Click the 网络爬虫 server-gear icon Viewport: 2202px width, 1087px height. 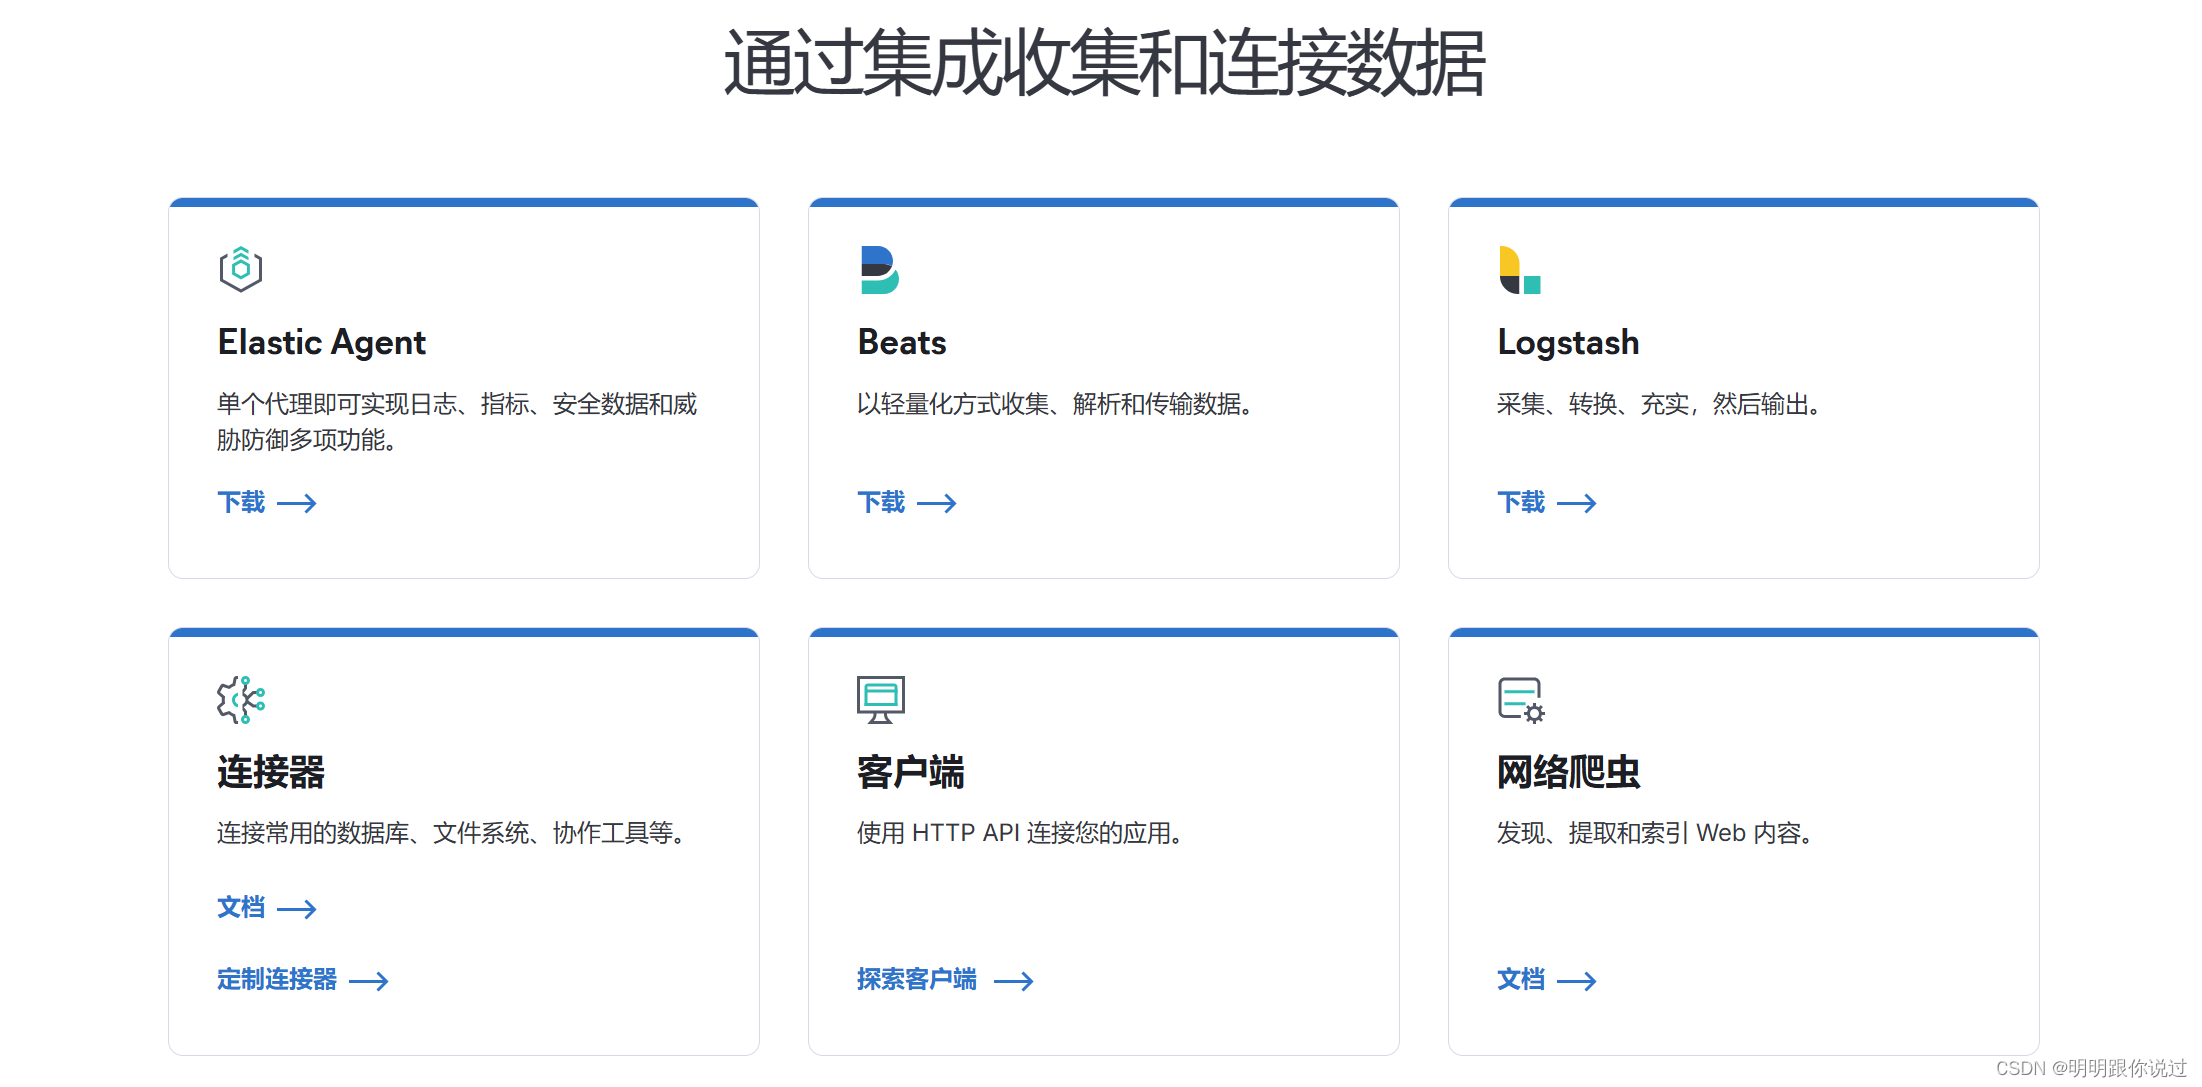point(1518,700)
